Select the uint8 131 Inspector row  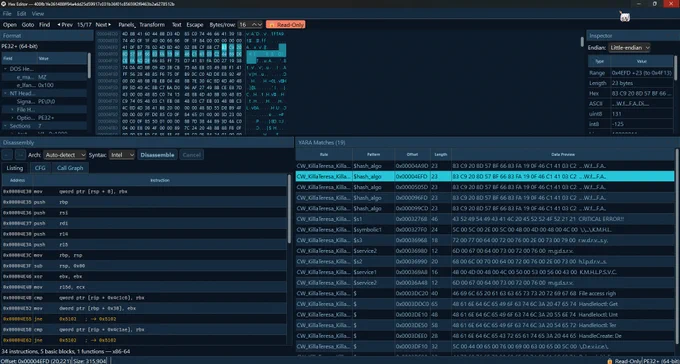[x=631, y=114]
